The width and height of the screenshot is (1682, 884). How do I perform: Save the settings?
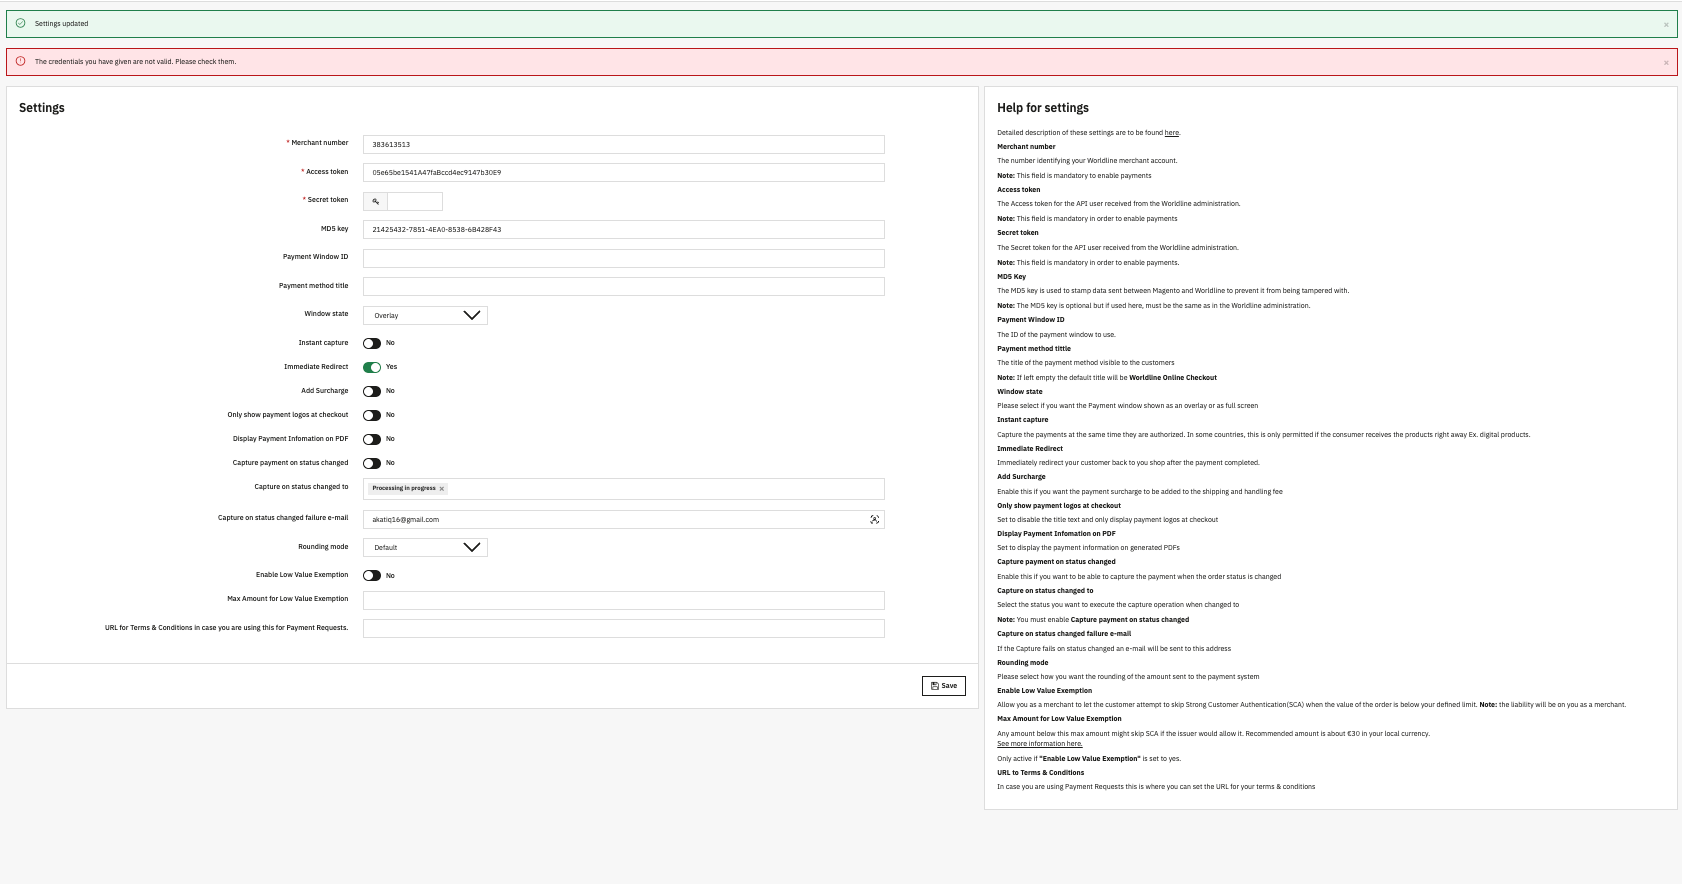[x=944, y=686]
